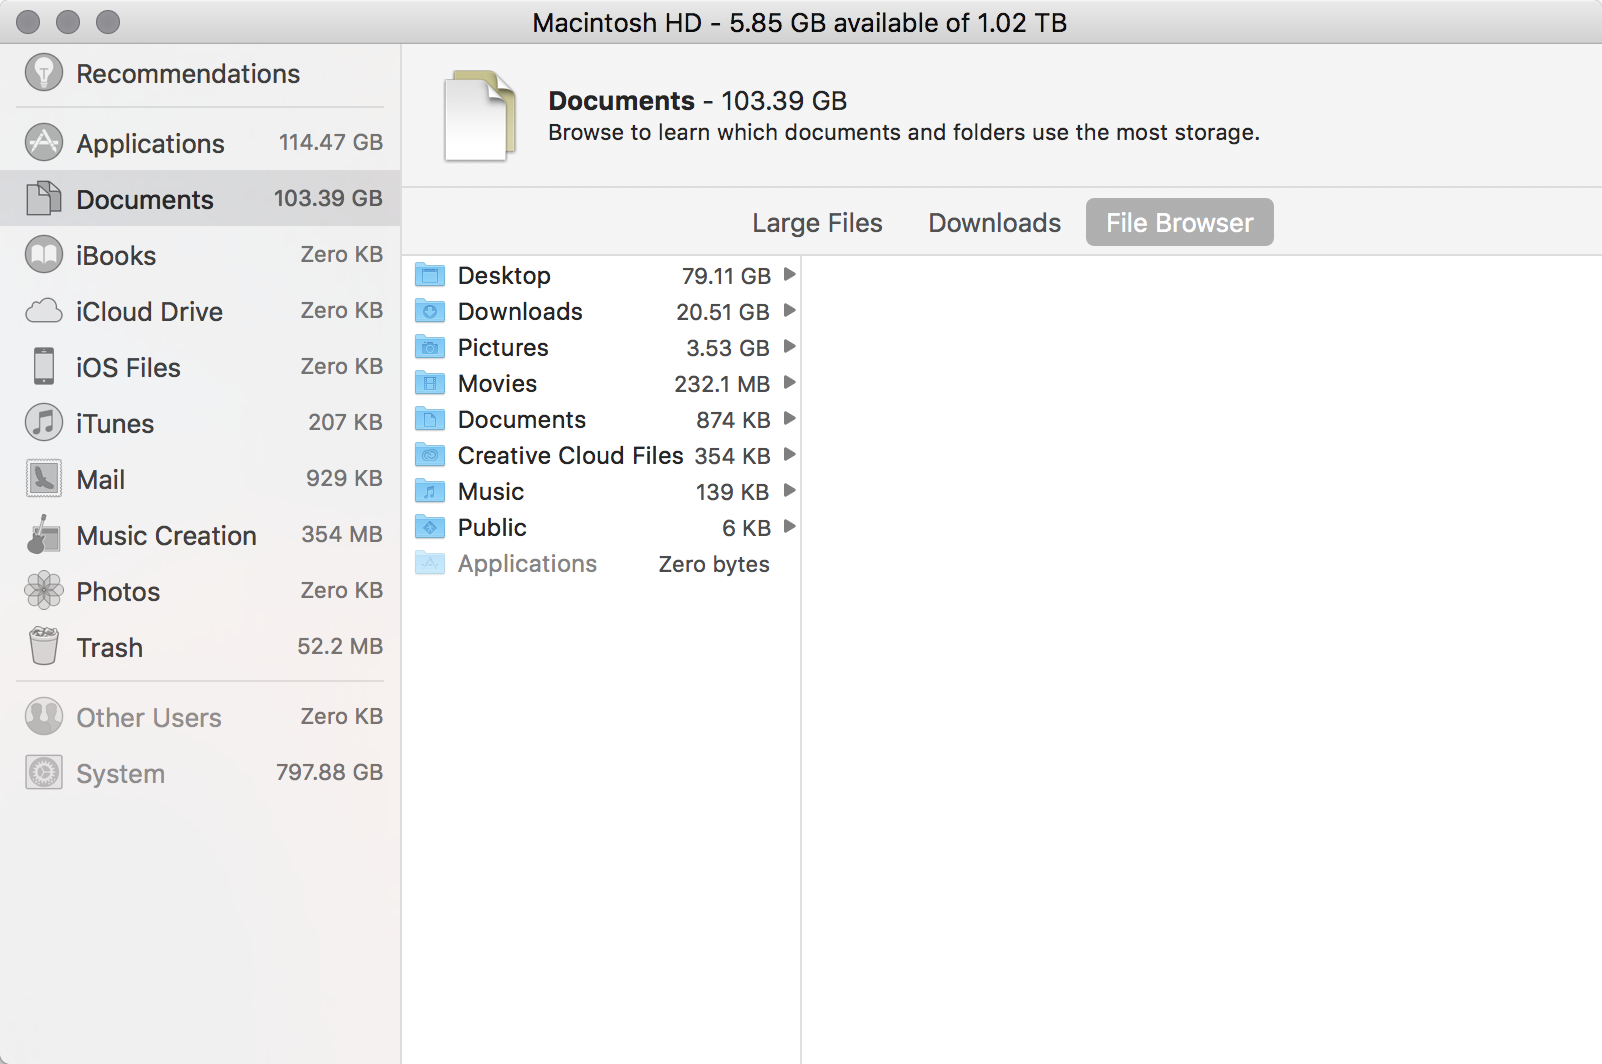This screenshot has height=1064, width=1602.
Task: Click the Applications sidebar icon
Action: click(x=44, y=142)
